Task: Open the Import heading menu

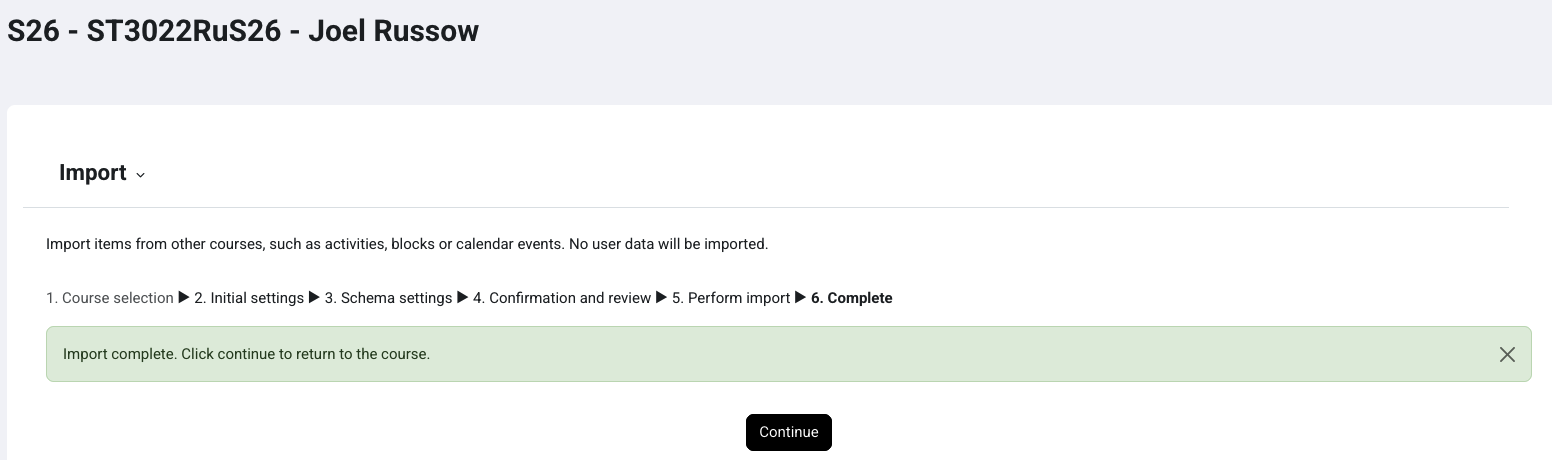Action: [93, 173]
